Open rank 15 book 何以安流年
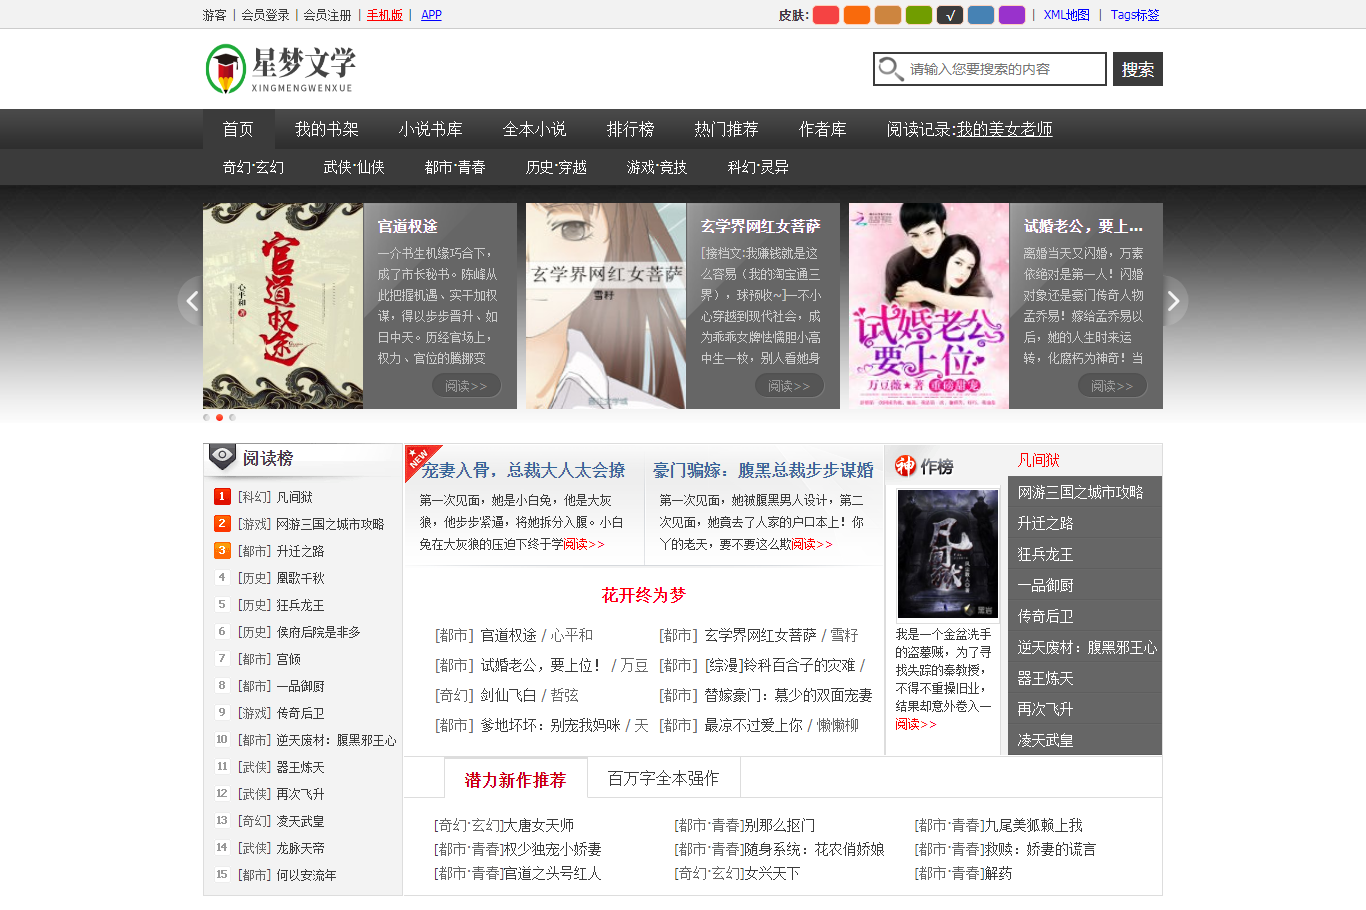1366x910 pixels. (x=306, y=875)
